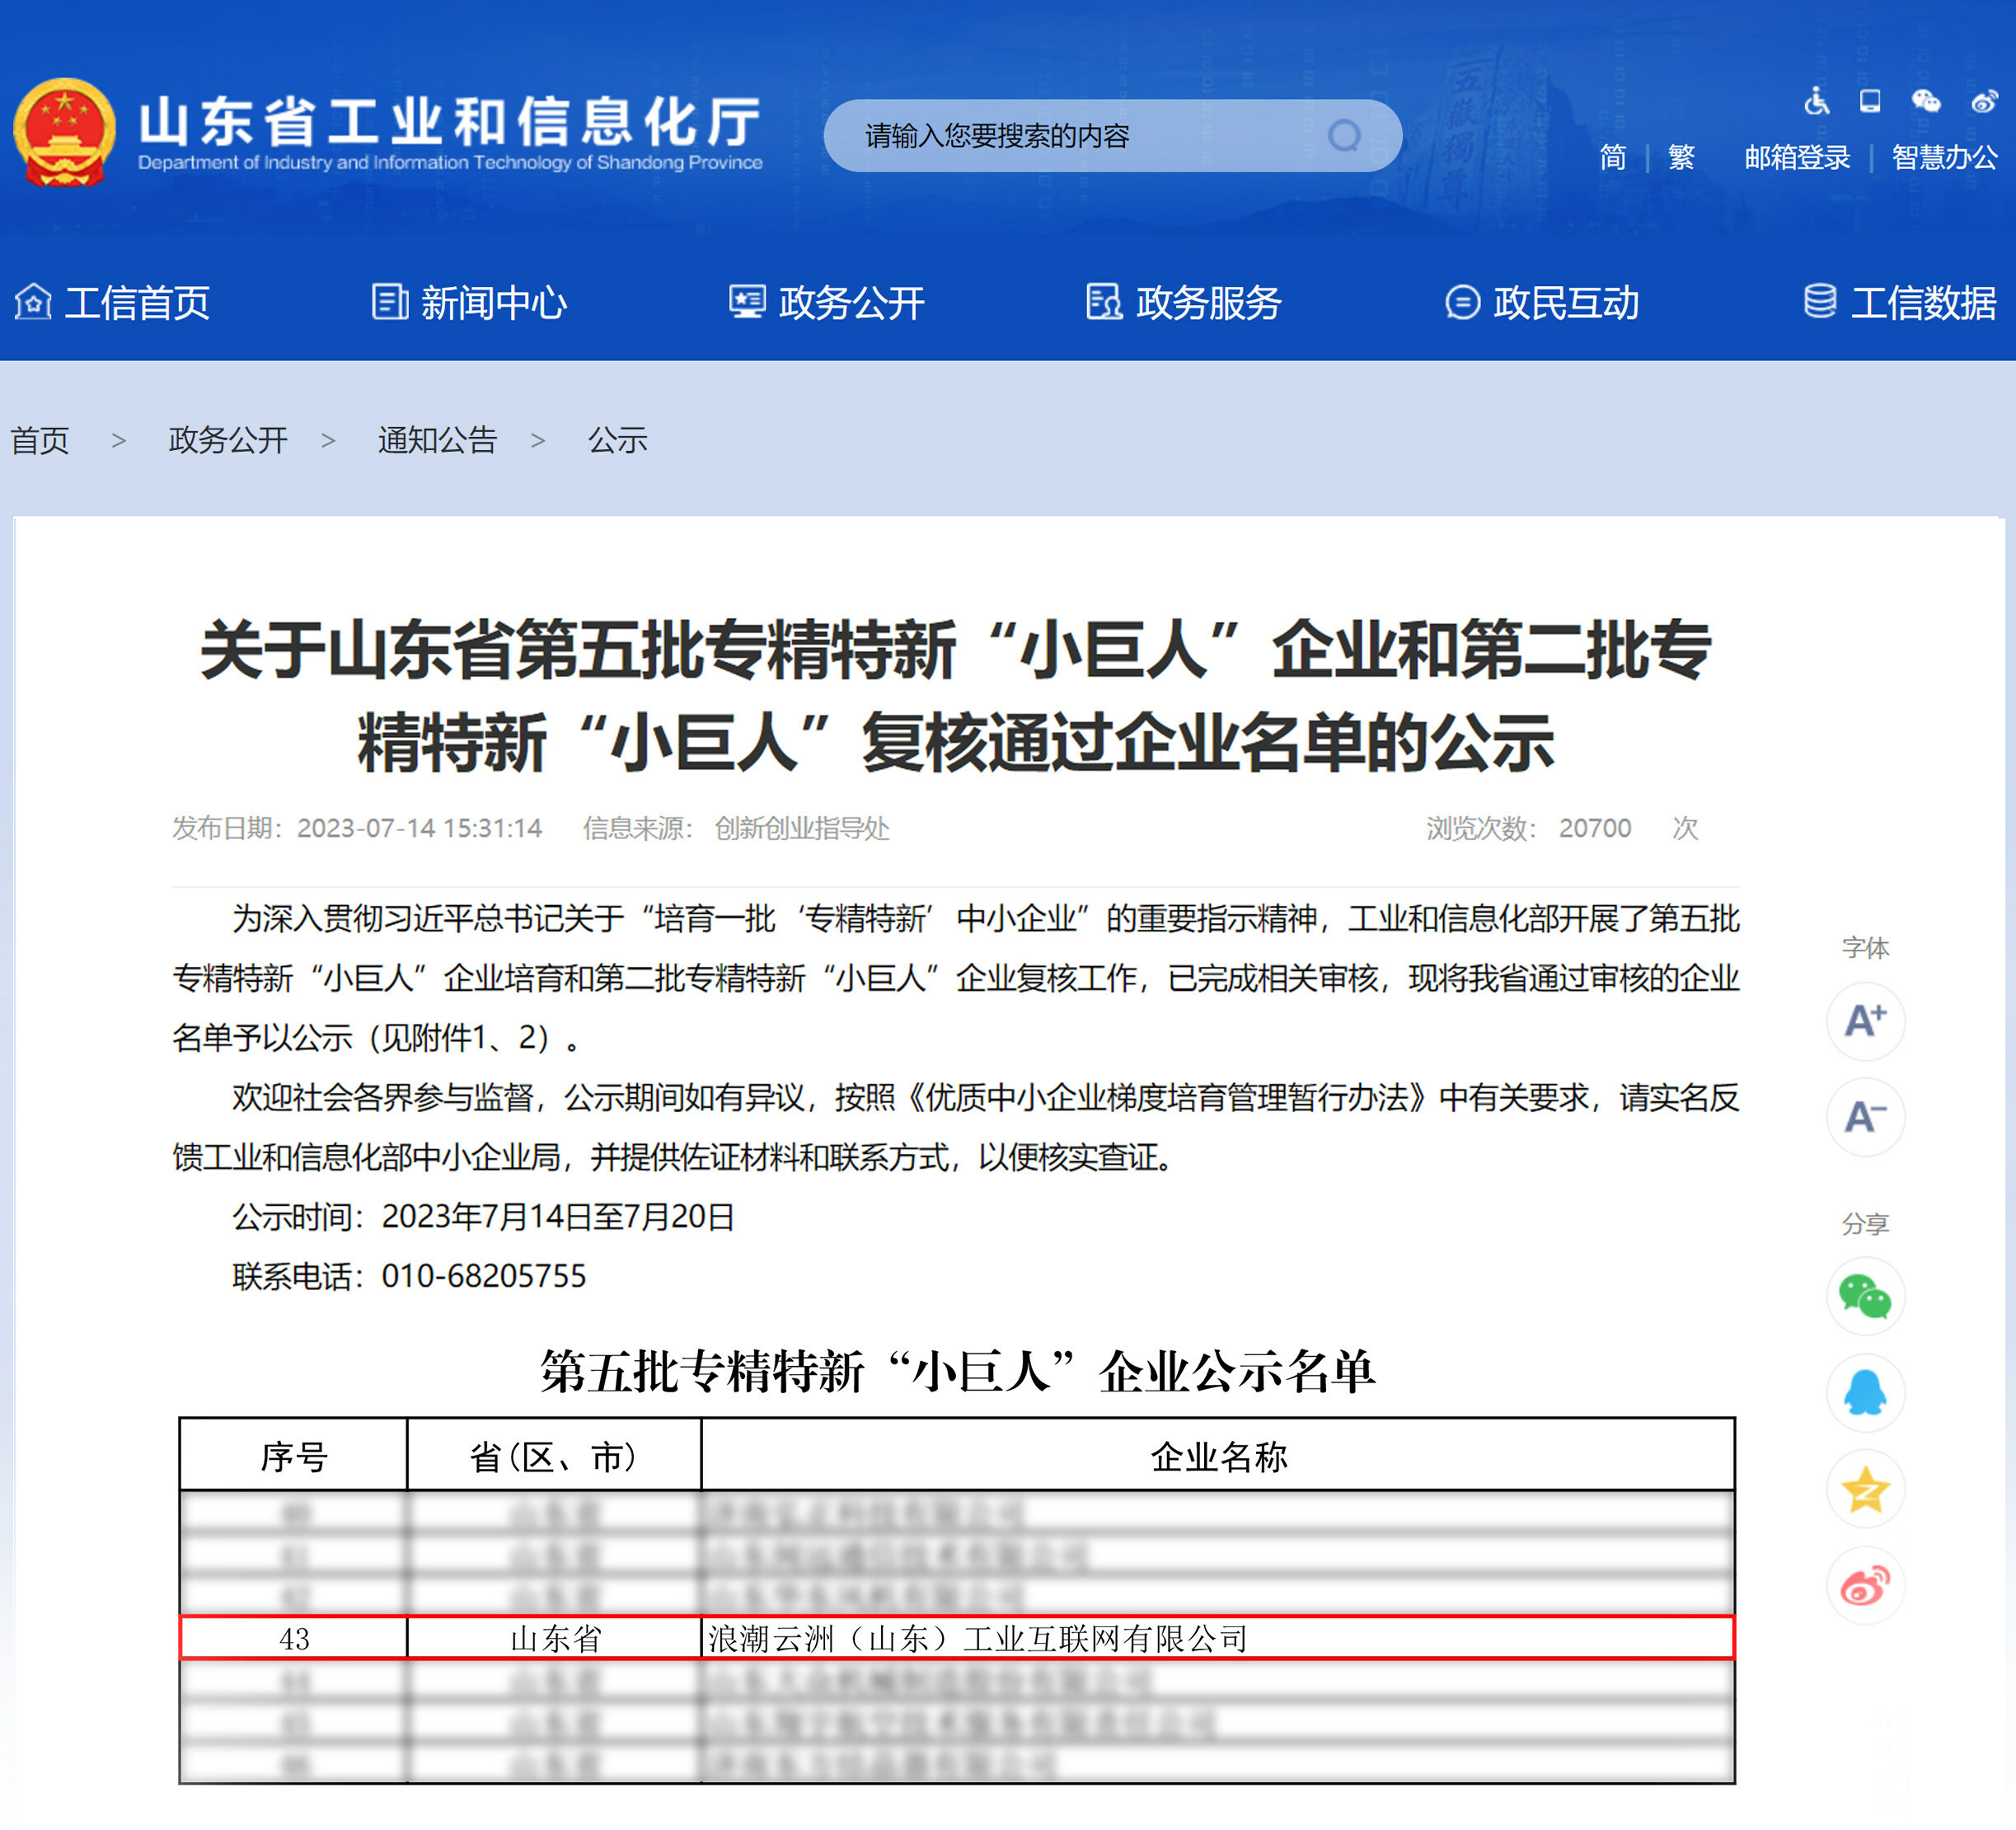Viewport: 2016px width, 1830px height.
Task: Switch to Simplified Chinese 简
Action: coord(1612,157)
